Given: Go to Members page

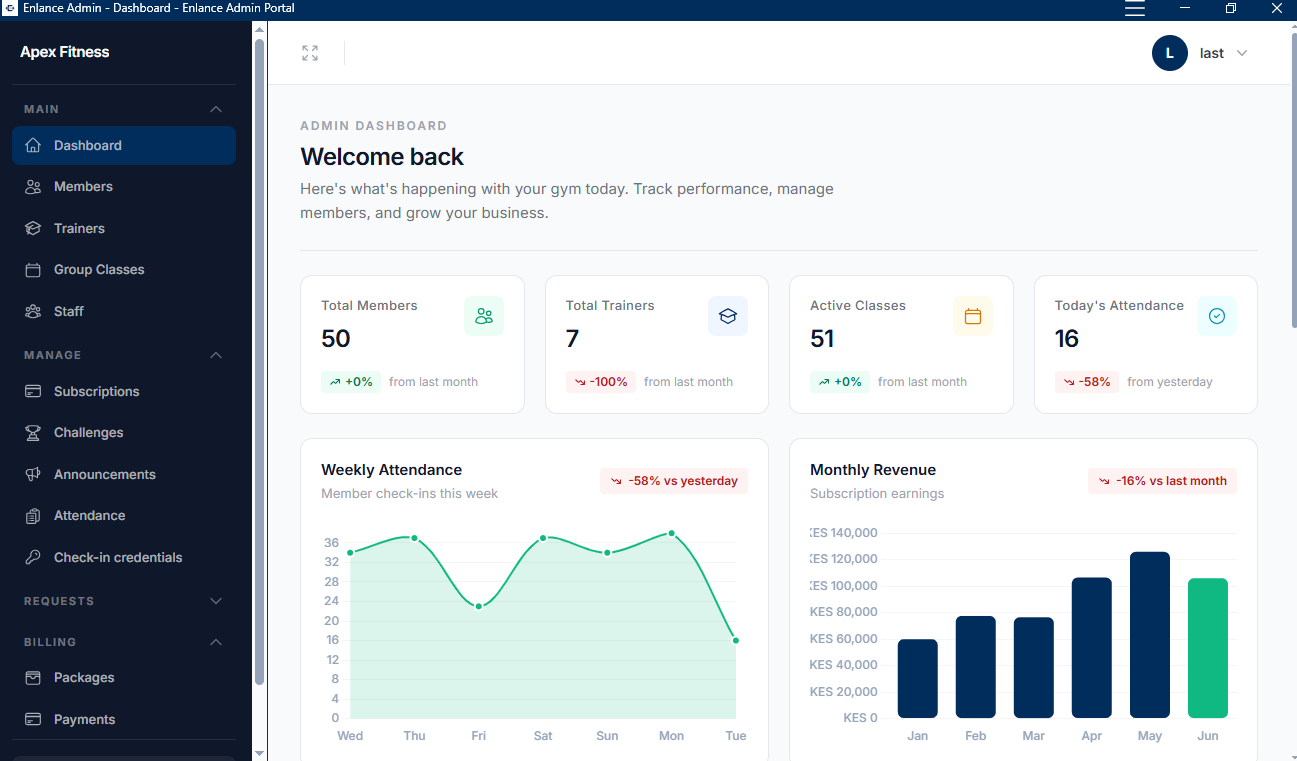Looking at the screenshot, I should [124, 187].
